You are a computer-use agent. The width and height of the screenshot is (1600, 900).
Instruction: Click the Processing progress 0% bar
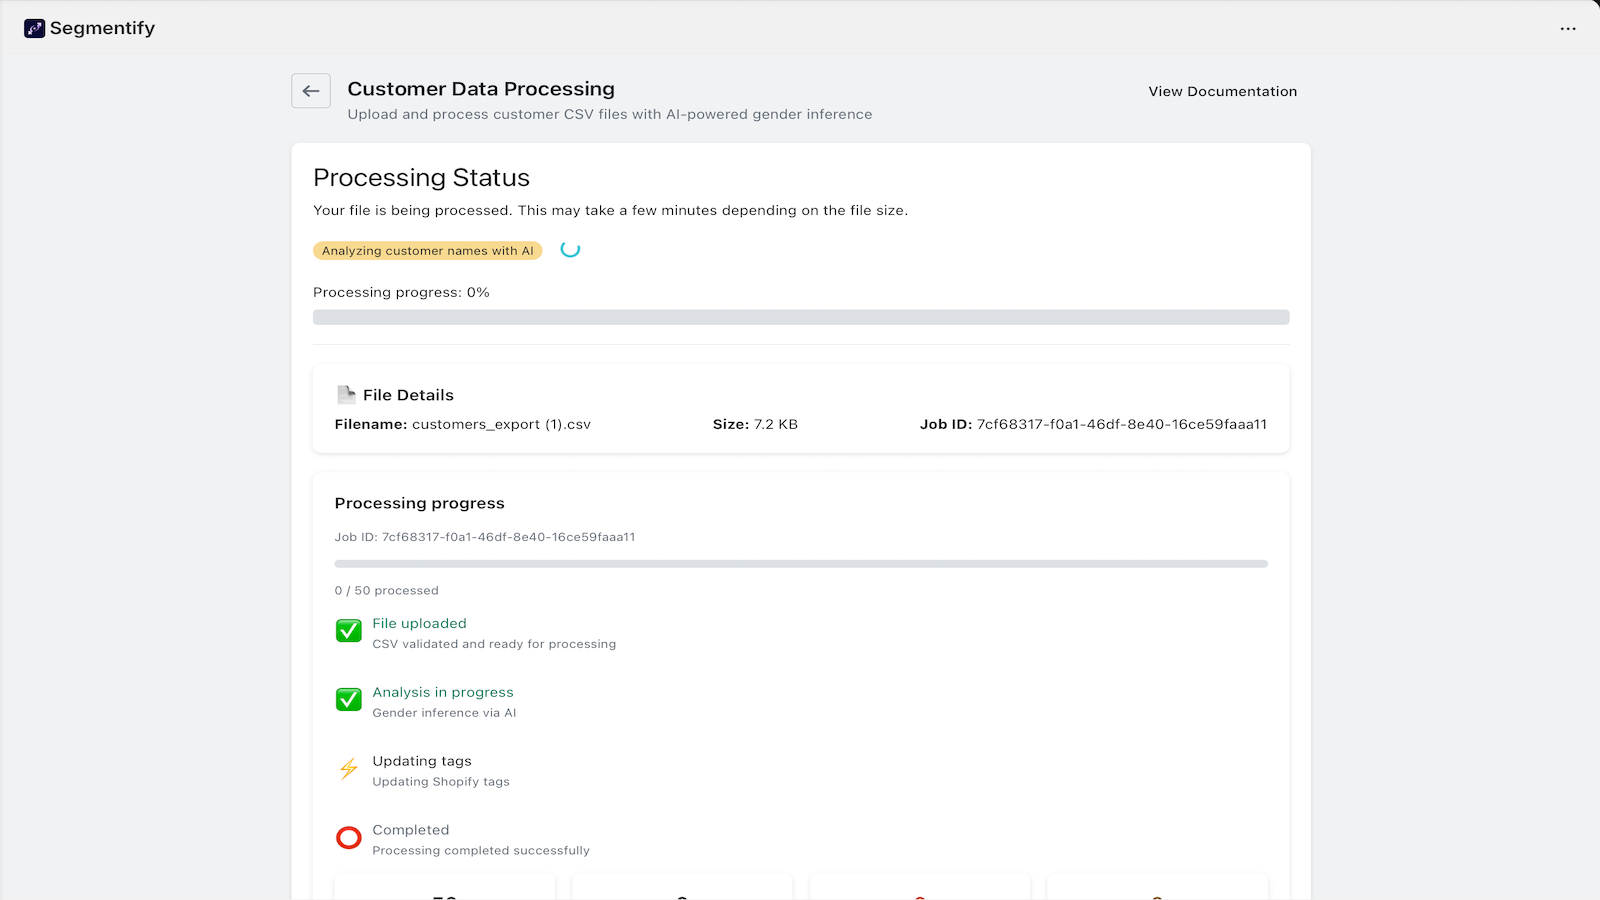click(800, 316)
